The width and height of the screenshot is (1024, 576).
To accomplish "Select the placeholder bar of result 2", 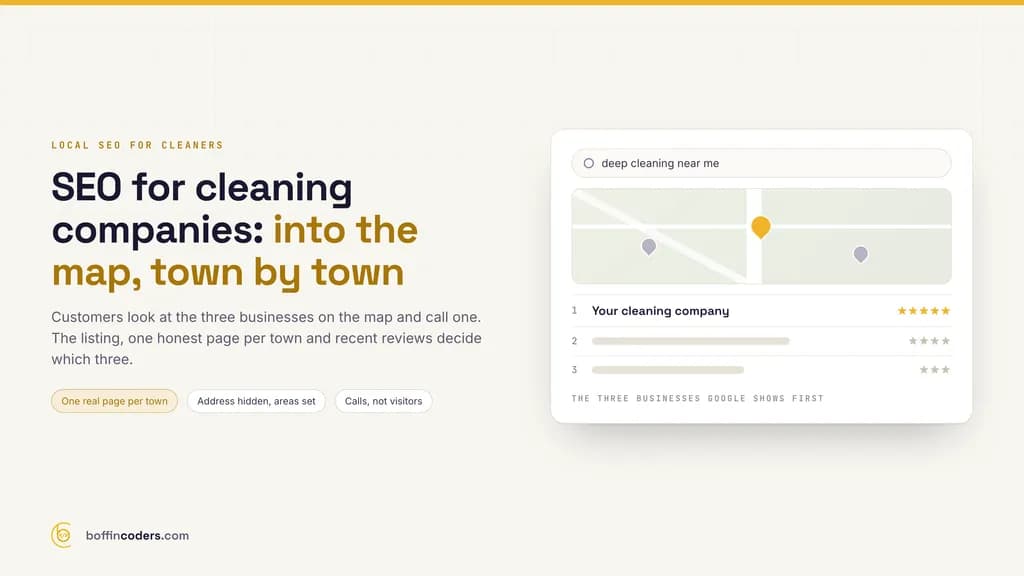I will 690,341.
